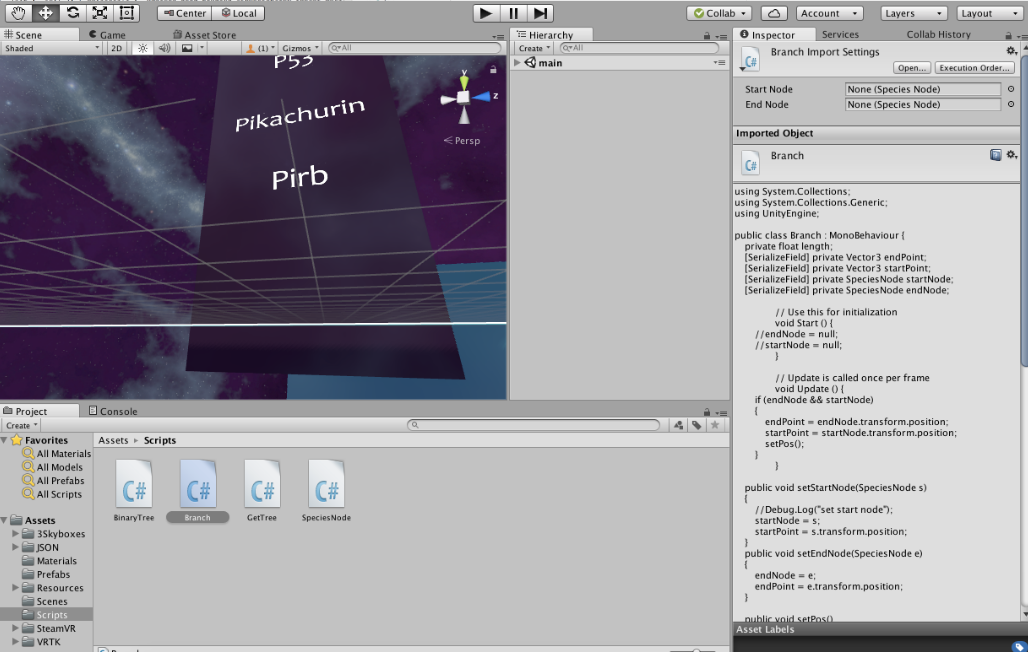Toggle scene effects image button

point(187,48)
